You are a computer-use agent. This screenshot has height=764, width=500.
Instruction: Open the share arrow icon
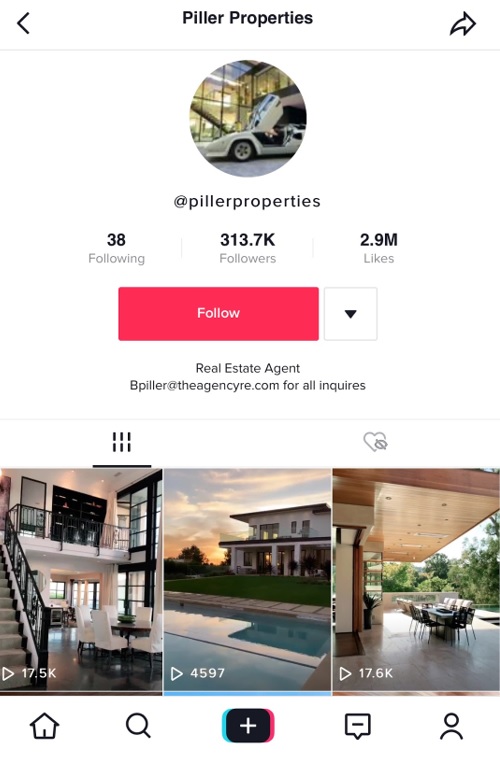click(x=462, y=23)
